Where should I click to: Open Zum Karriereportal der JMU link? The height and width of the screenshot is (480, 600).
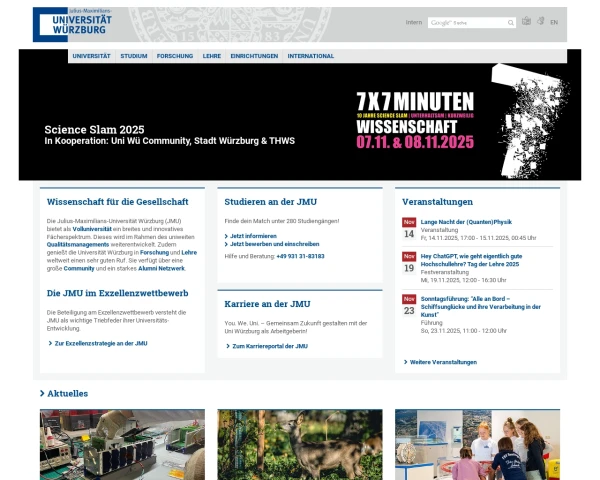click(270, 346)
